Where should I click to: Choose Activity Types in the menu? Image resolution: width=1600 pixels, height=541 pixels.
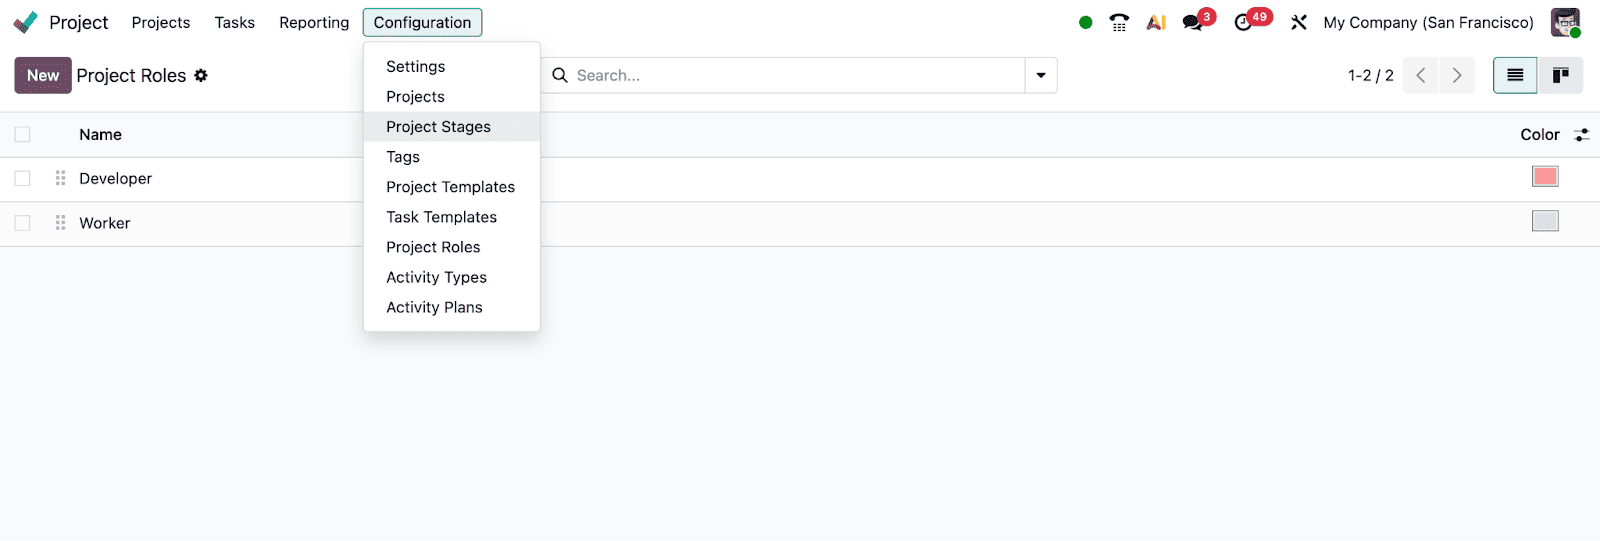tap(436, 277)
